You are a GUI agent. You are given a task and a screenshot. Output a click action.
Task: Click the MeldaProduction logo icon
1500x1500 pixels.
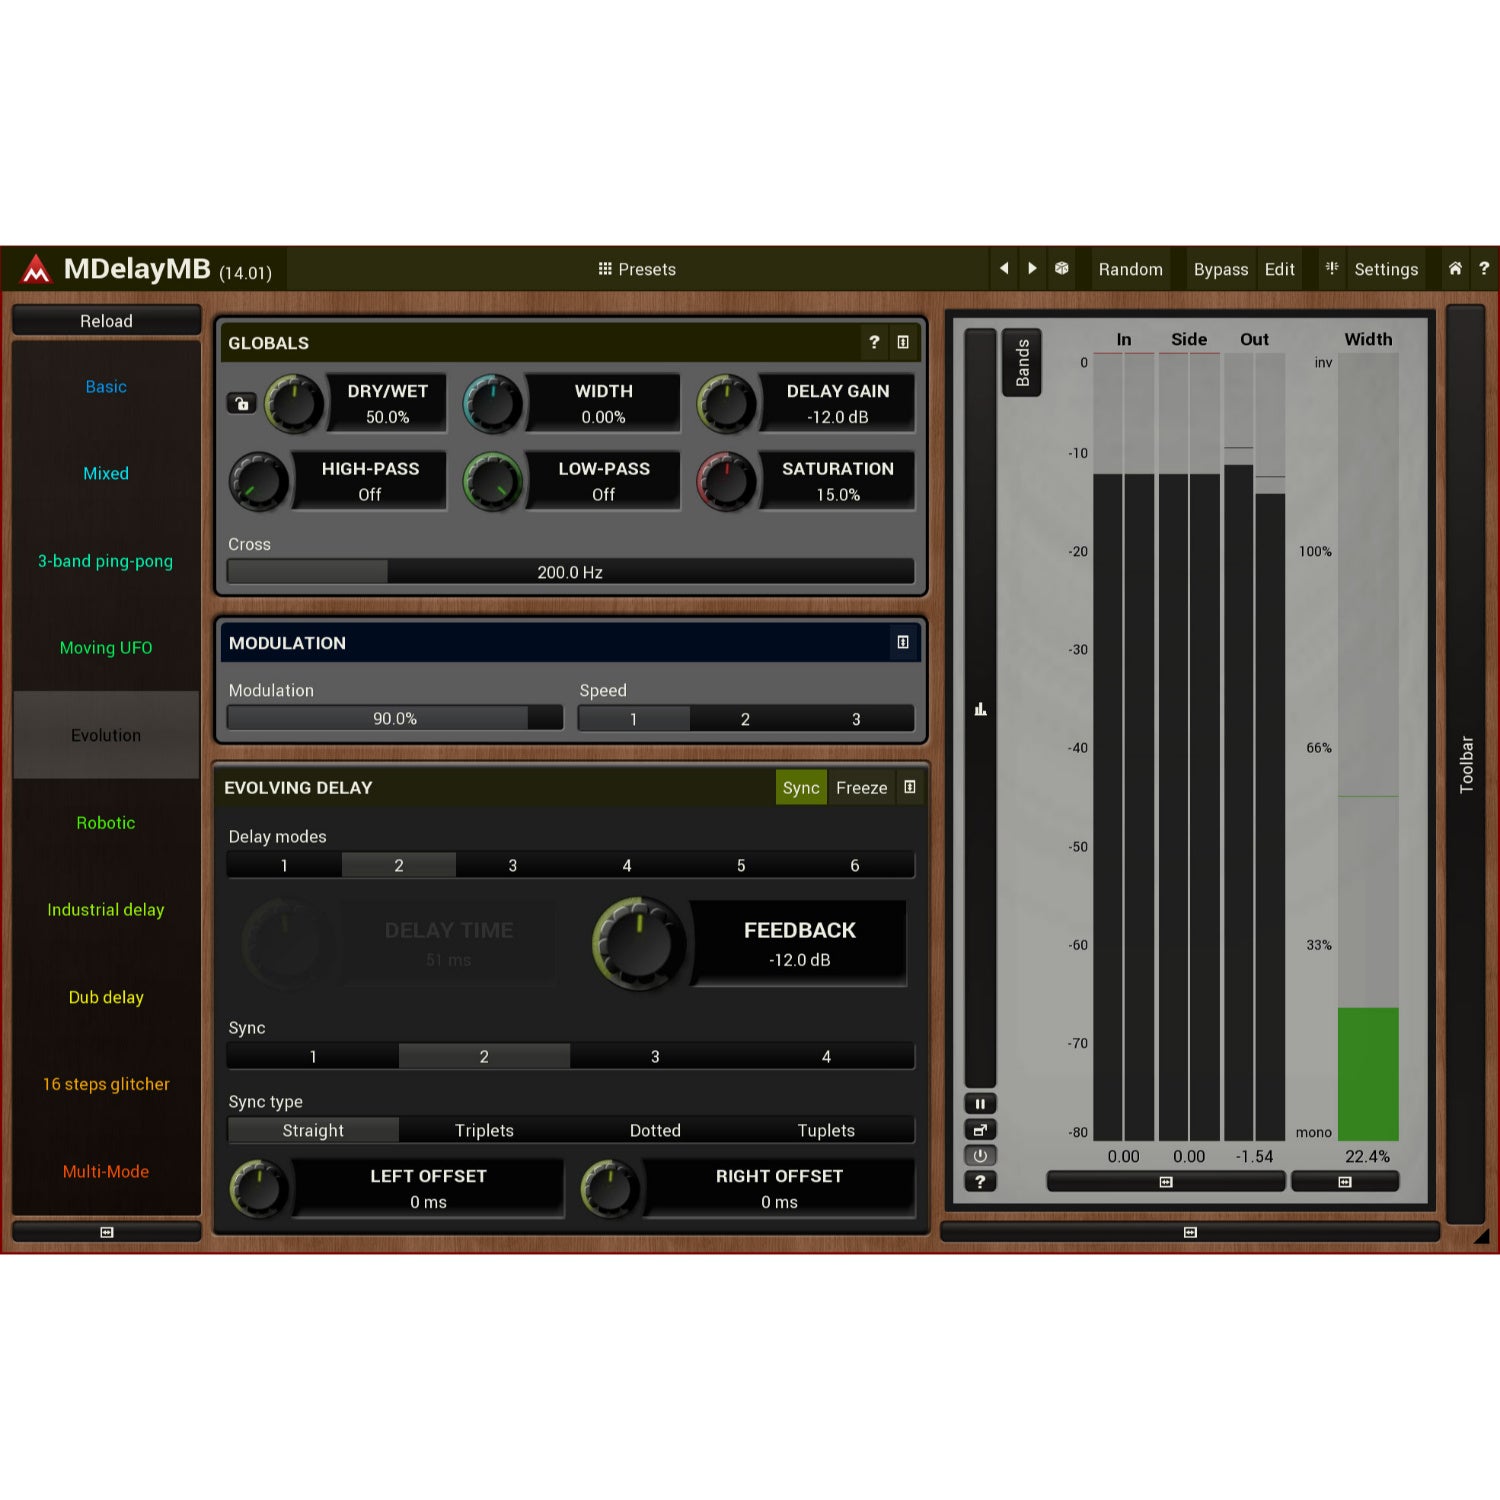coord(36,269)
